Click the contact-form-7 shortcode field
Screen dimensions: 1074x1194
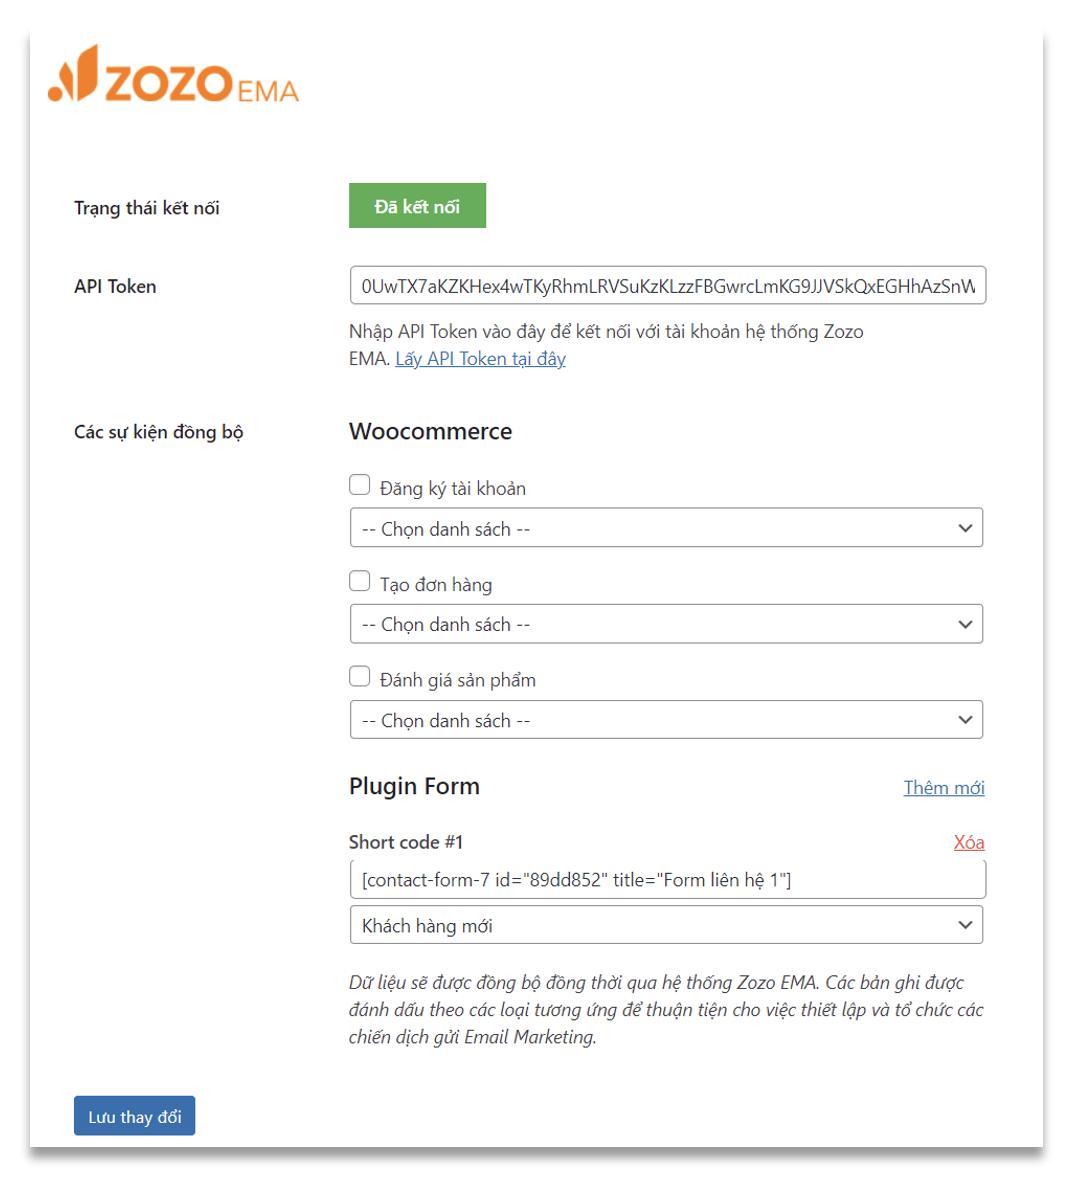point(668,880)
